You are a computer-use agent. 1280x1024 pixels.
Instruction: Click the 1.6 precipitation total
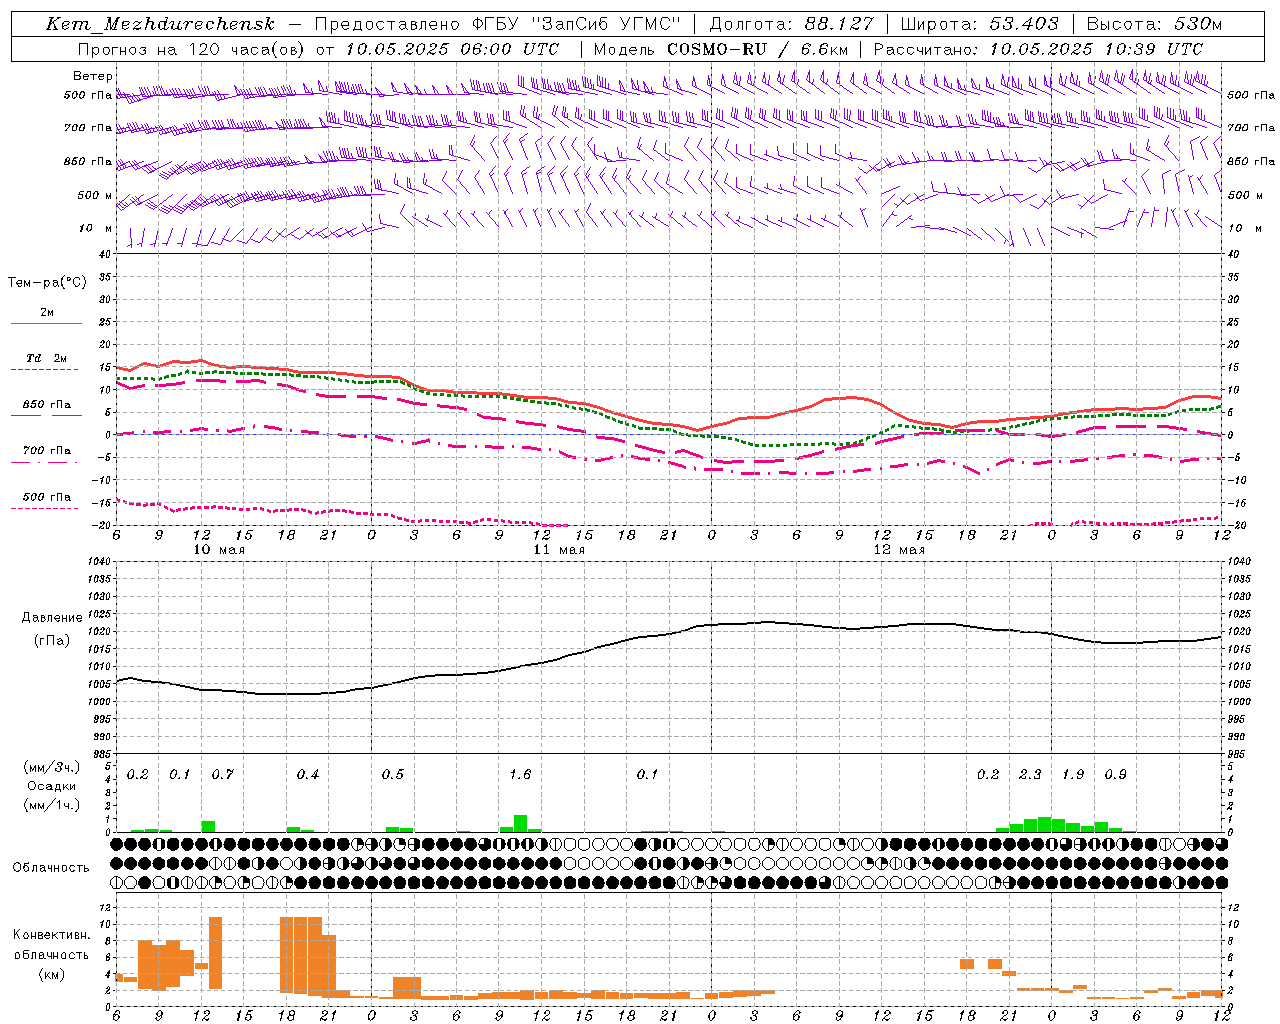pyautogui.click(x=520, y=775)
